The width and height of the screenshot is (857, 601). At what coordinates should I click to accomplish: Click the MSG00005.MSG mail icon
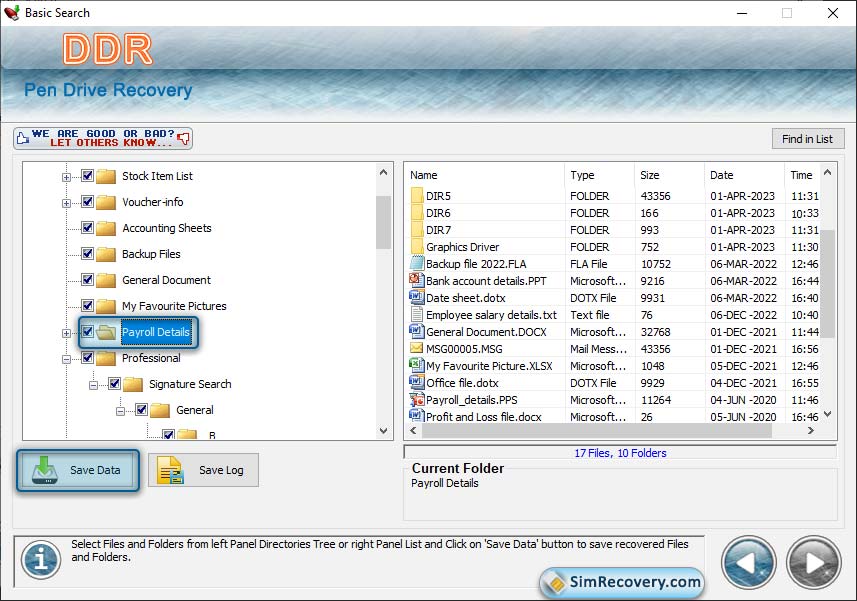(x=417, y=348)
